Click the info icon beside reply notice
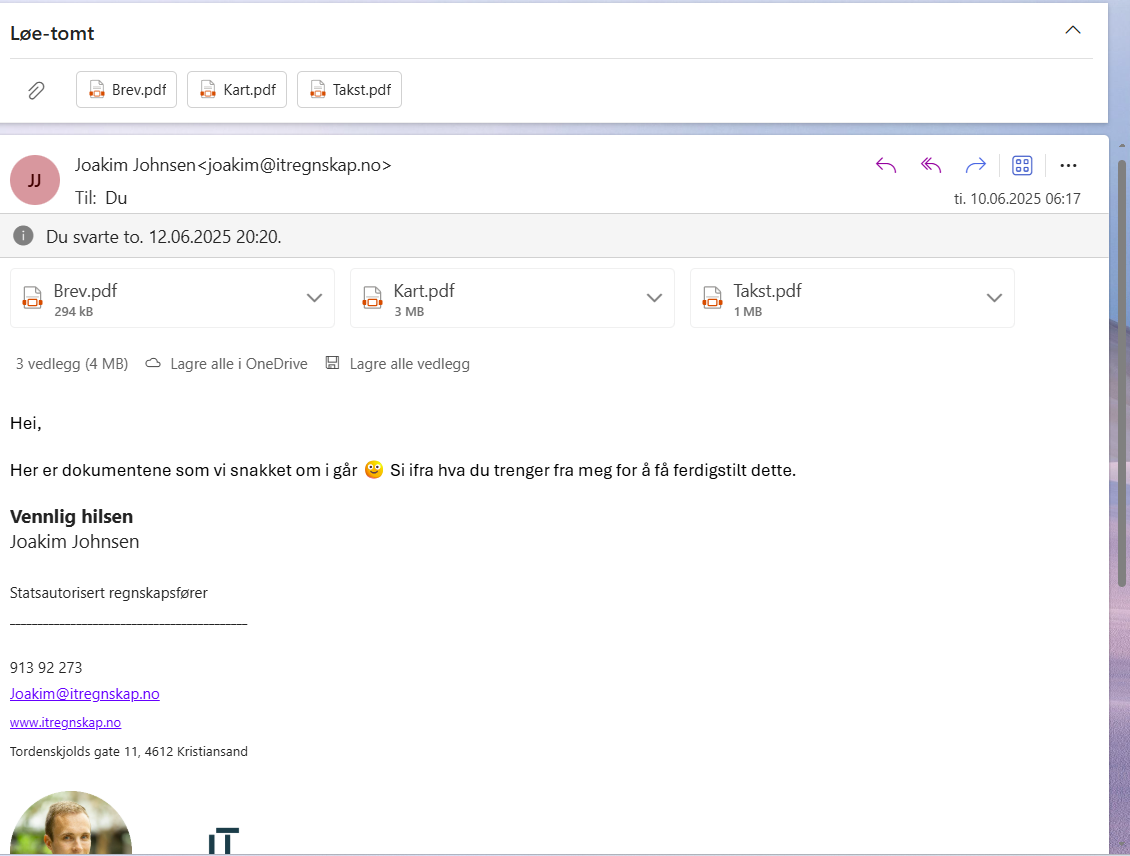The width and height of the screenshot is (1130, 856). click(23, 236)
